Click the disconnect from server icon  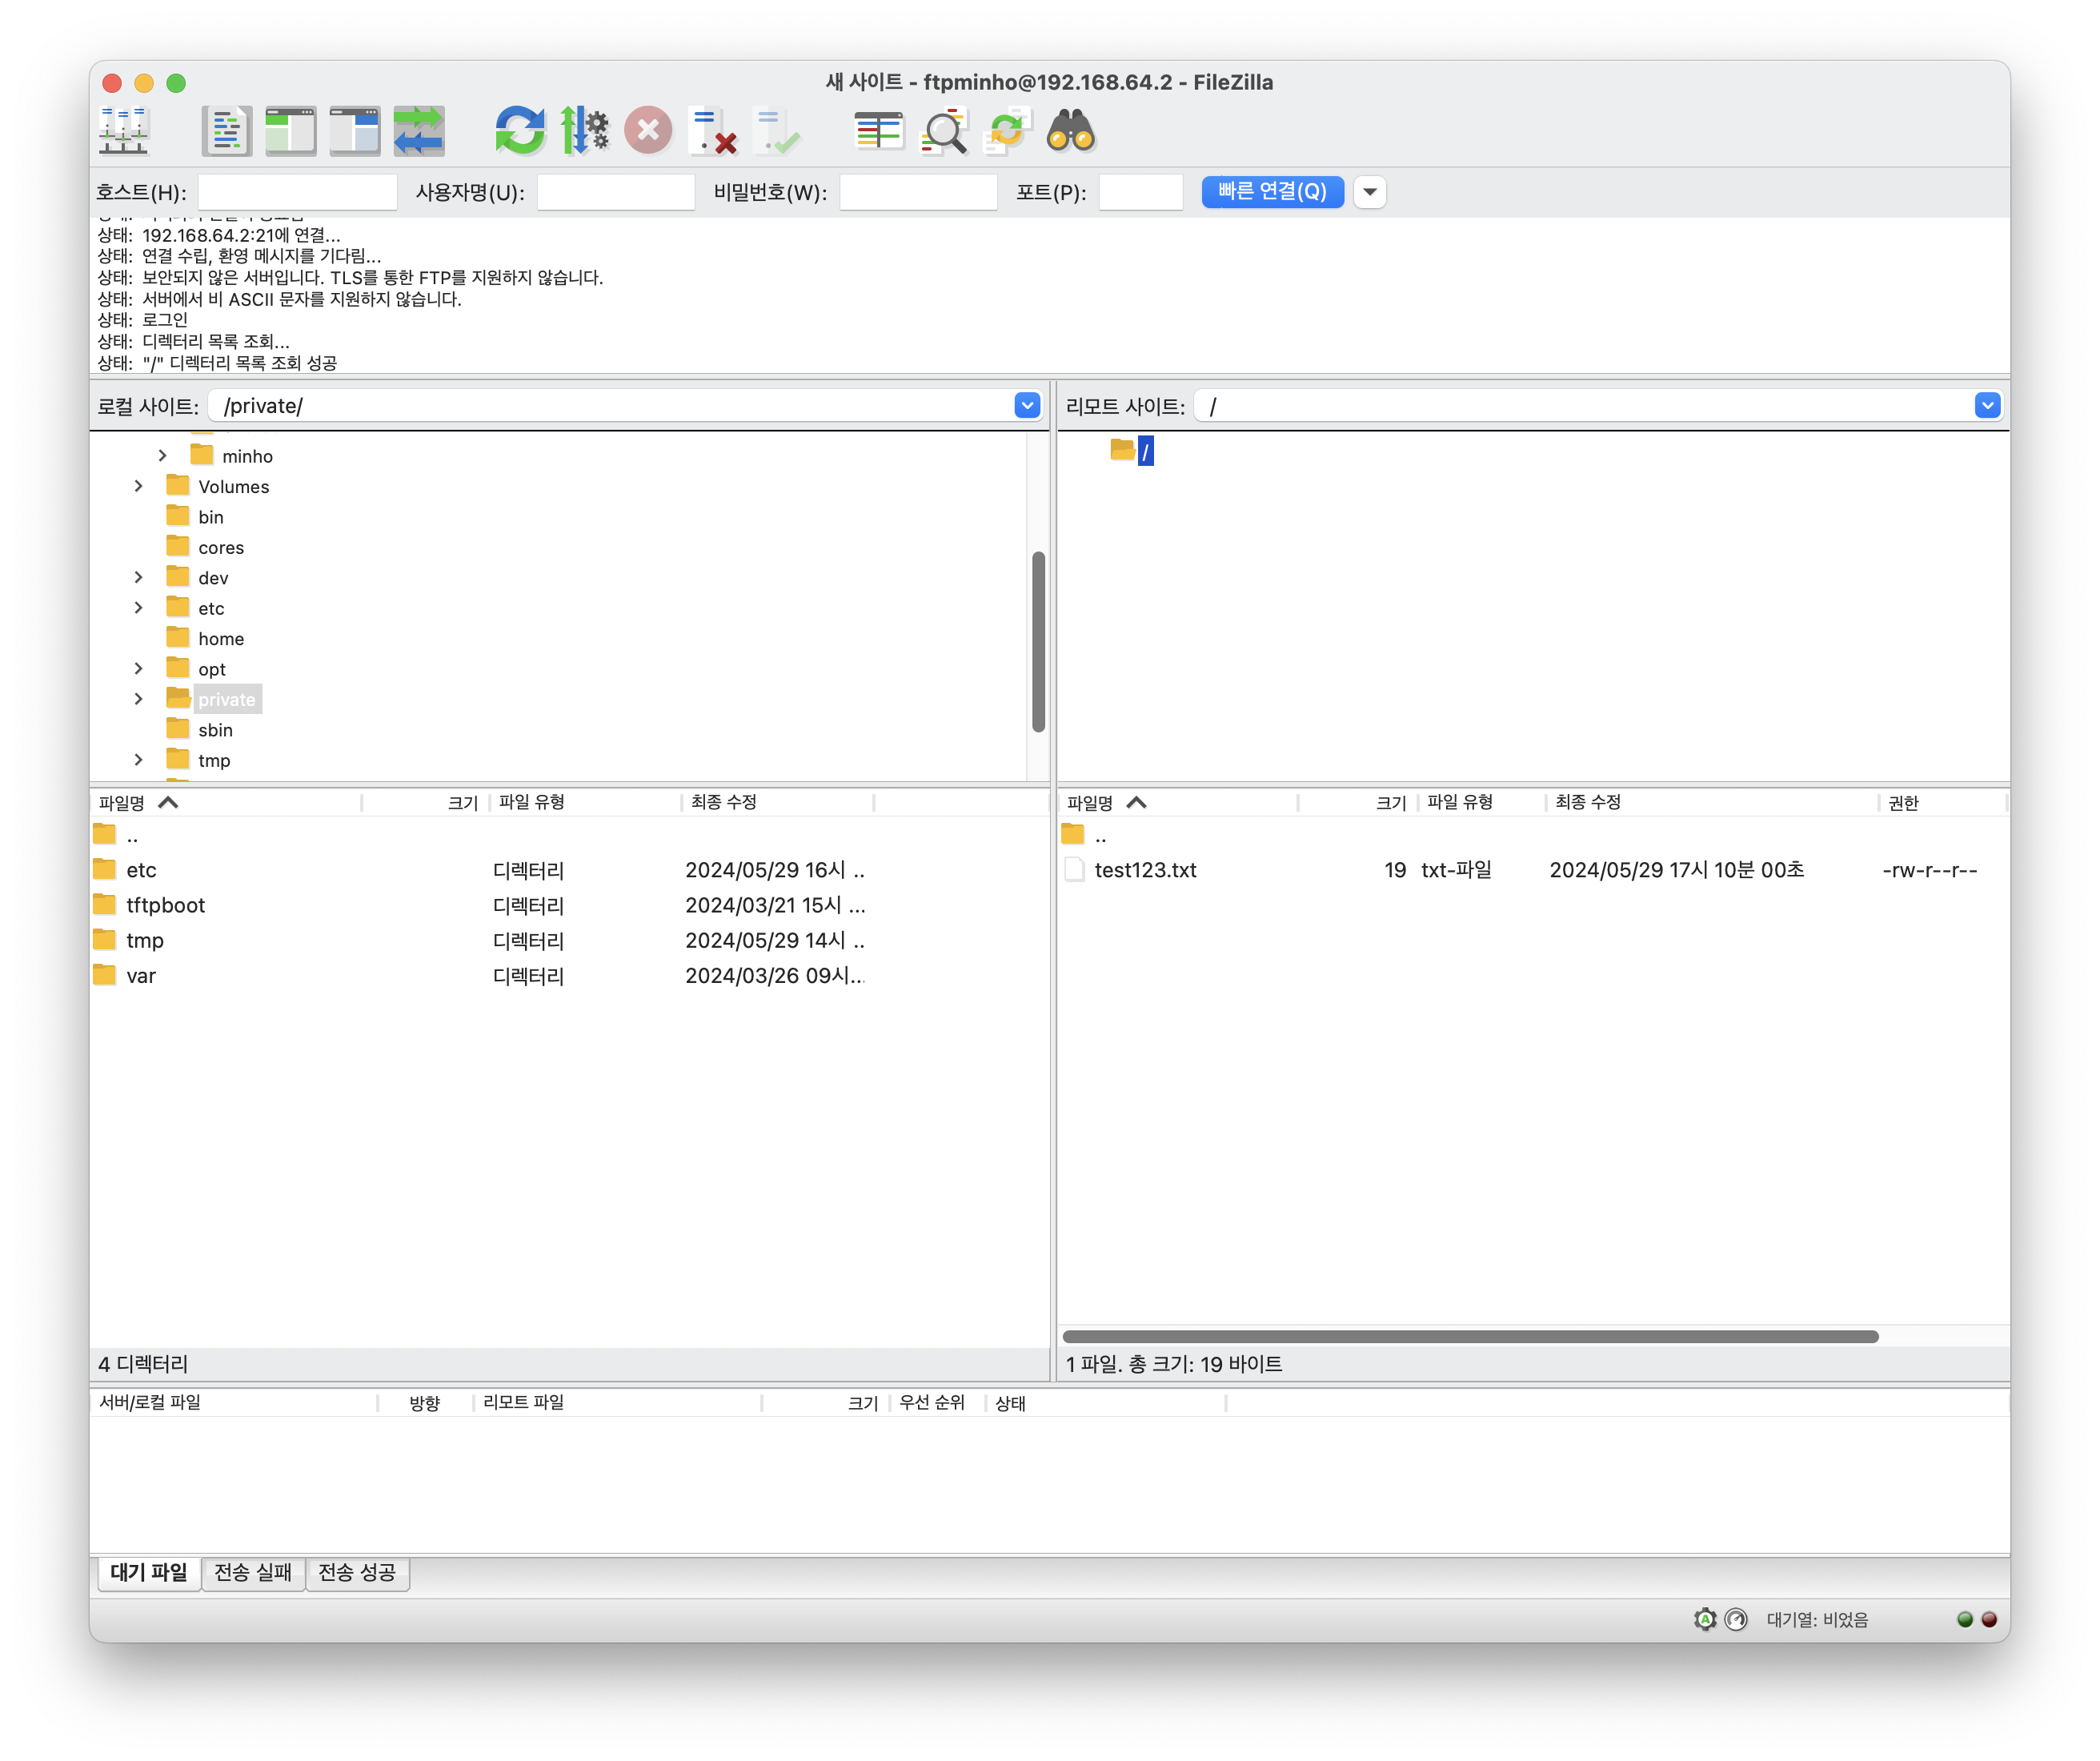coord(713,131)
